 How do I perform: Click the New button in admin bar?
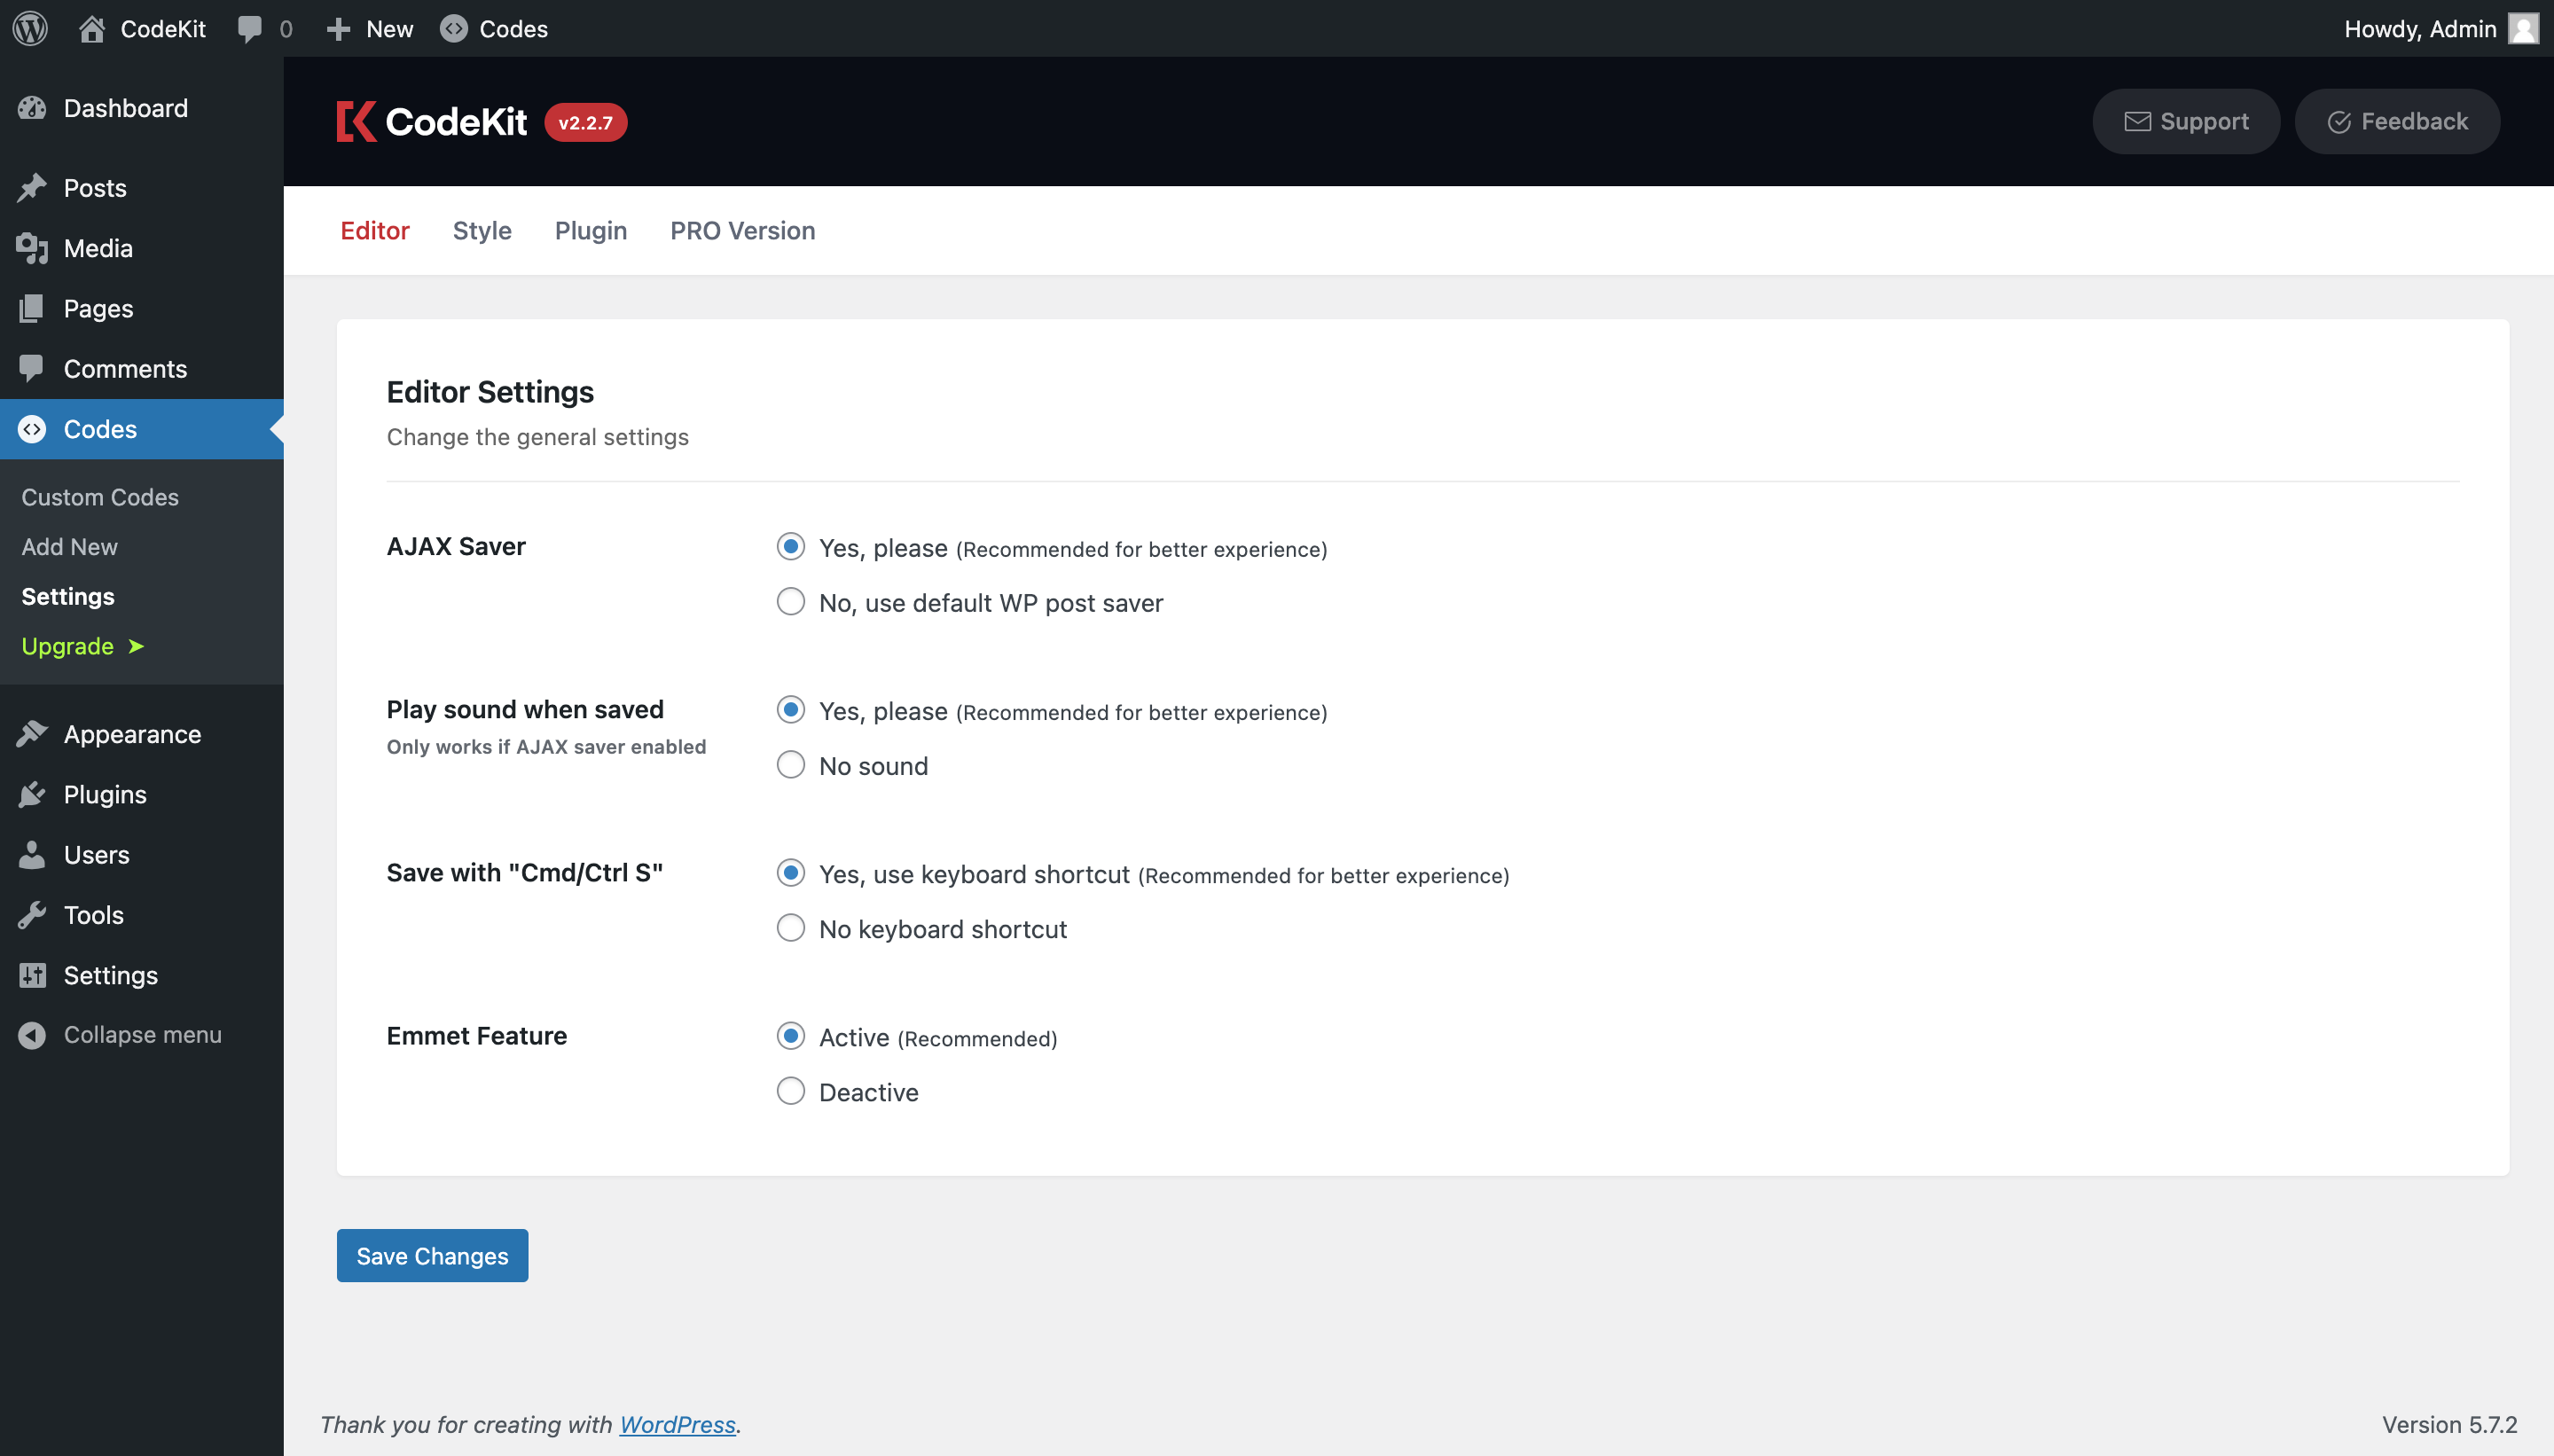366,27
